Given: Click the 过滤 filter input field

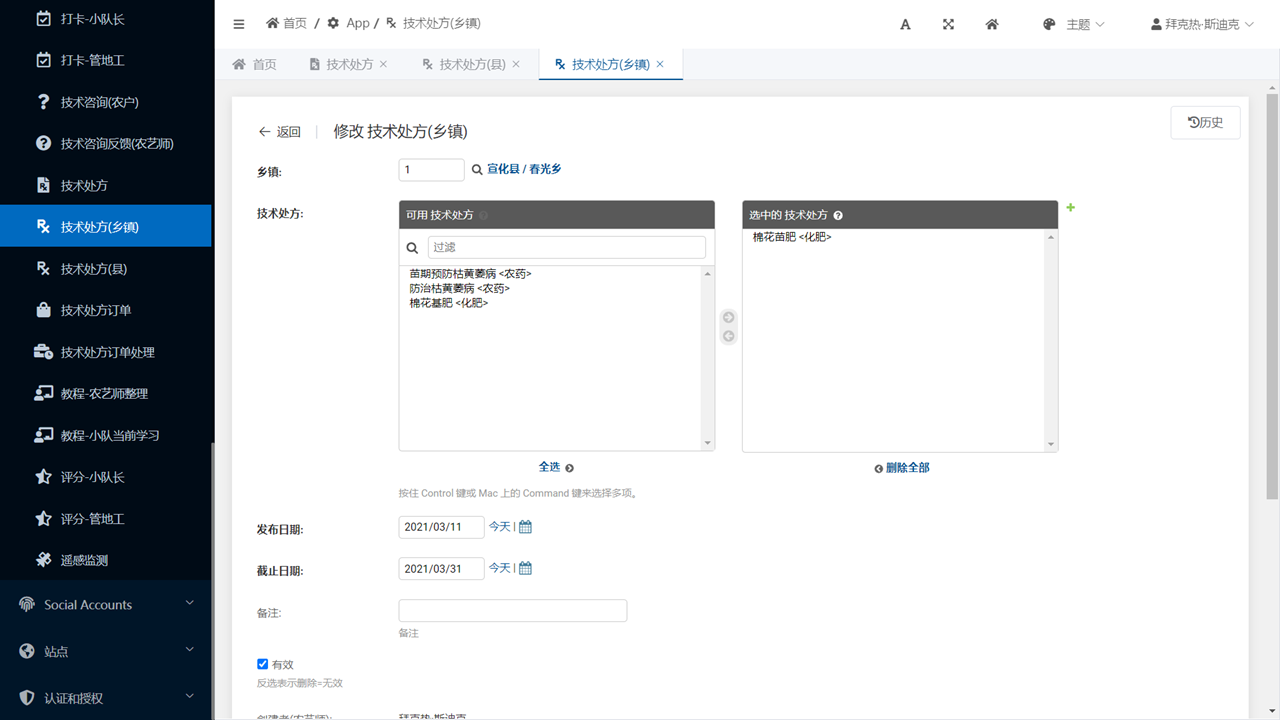Looking at the screenshot, I should tap(566, 247).
